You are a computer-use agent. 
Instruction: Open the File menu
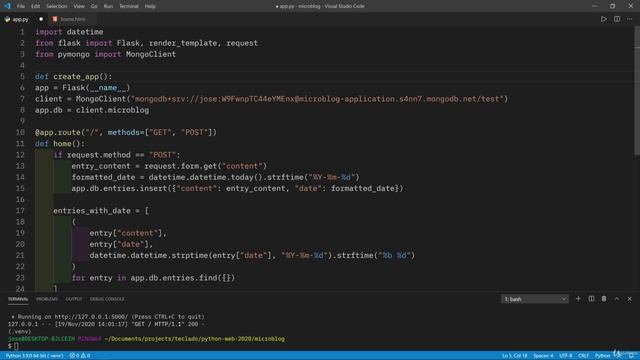(21, 6)
